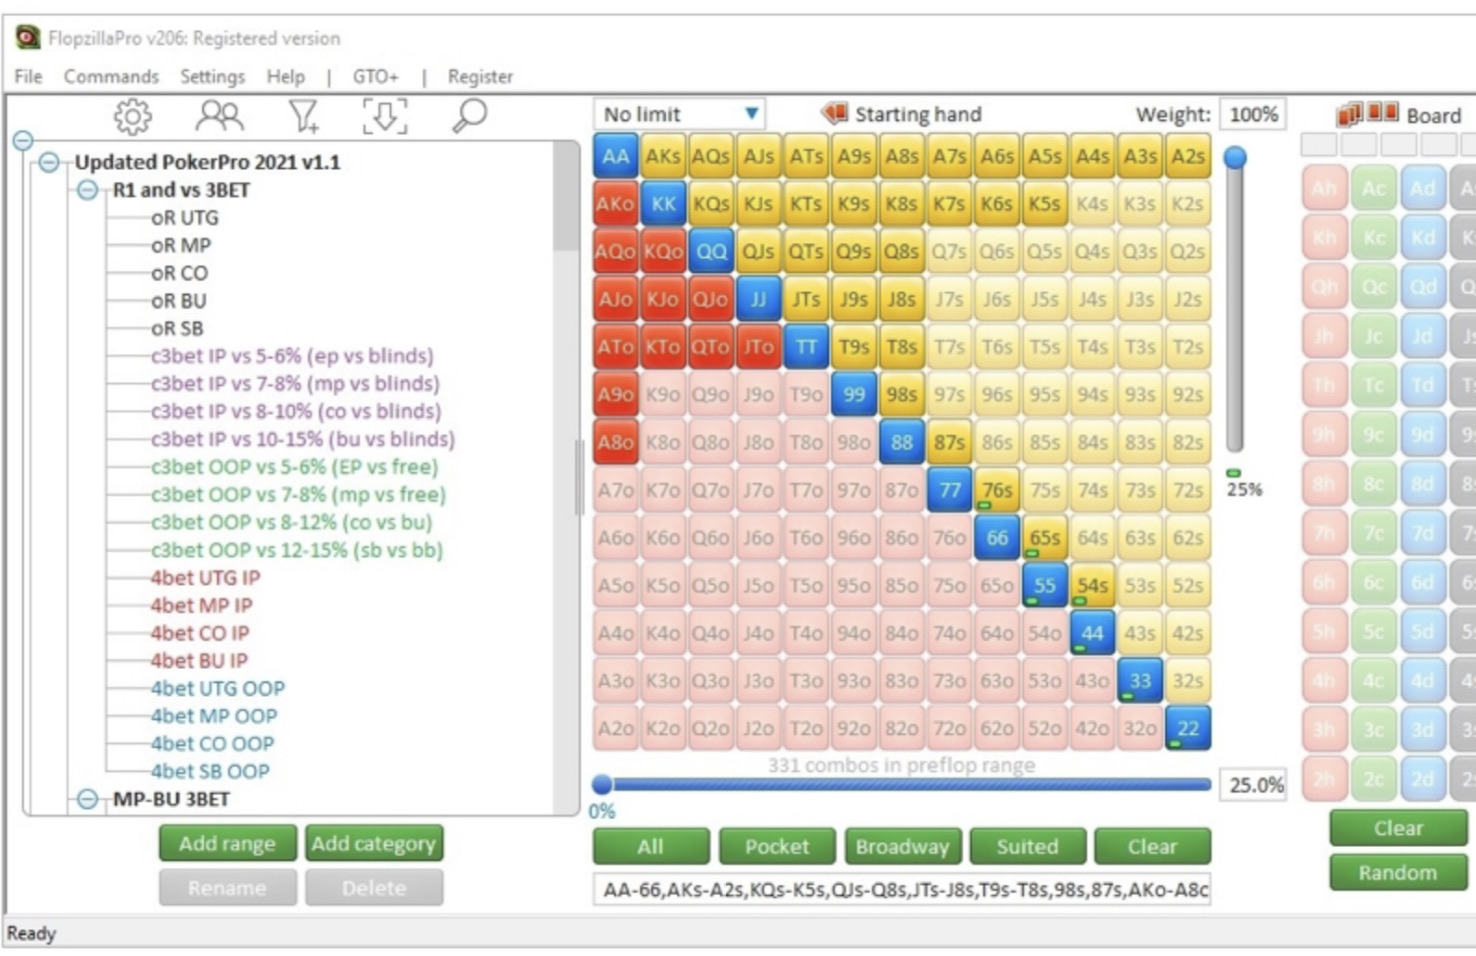Click the Weight 100% field

pyautogui.click(x=1254, y=114)
